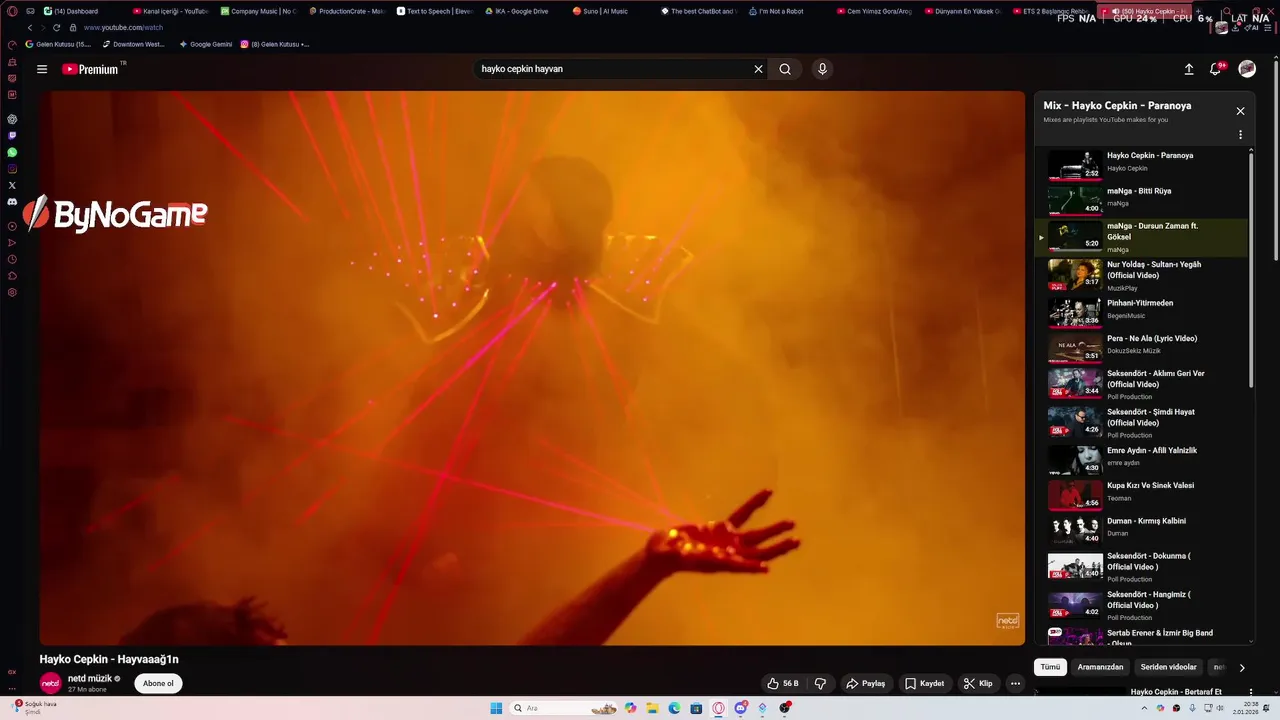The height and width of the screenshot is (720, 1280).
Task: Click the Klip clip button
Action: (978, 683)
